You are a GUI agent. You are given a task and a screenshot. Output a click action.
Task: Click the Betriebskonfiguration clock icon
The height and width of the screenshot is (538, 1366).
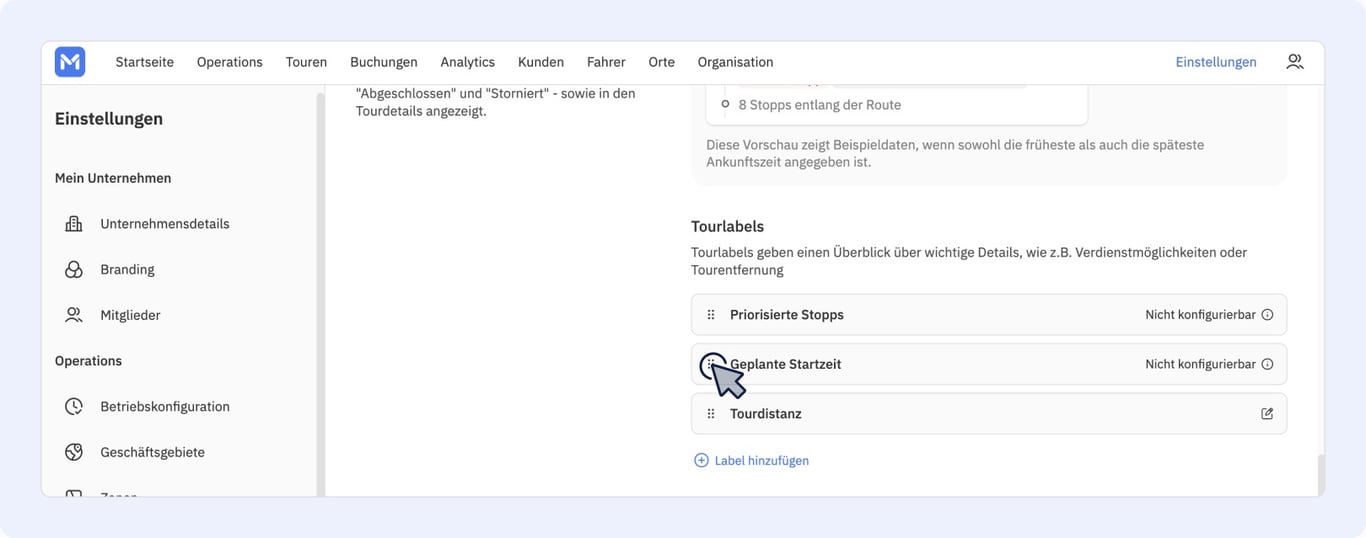[x=74, y=406]
